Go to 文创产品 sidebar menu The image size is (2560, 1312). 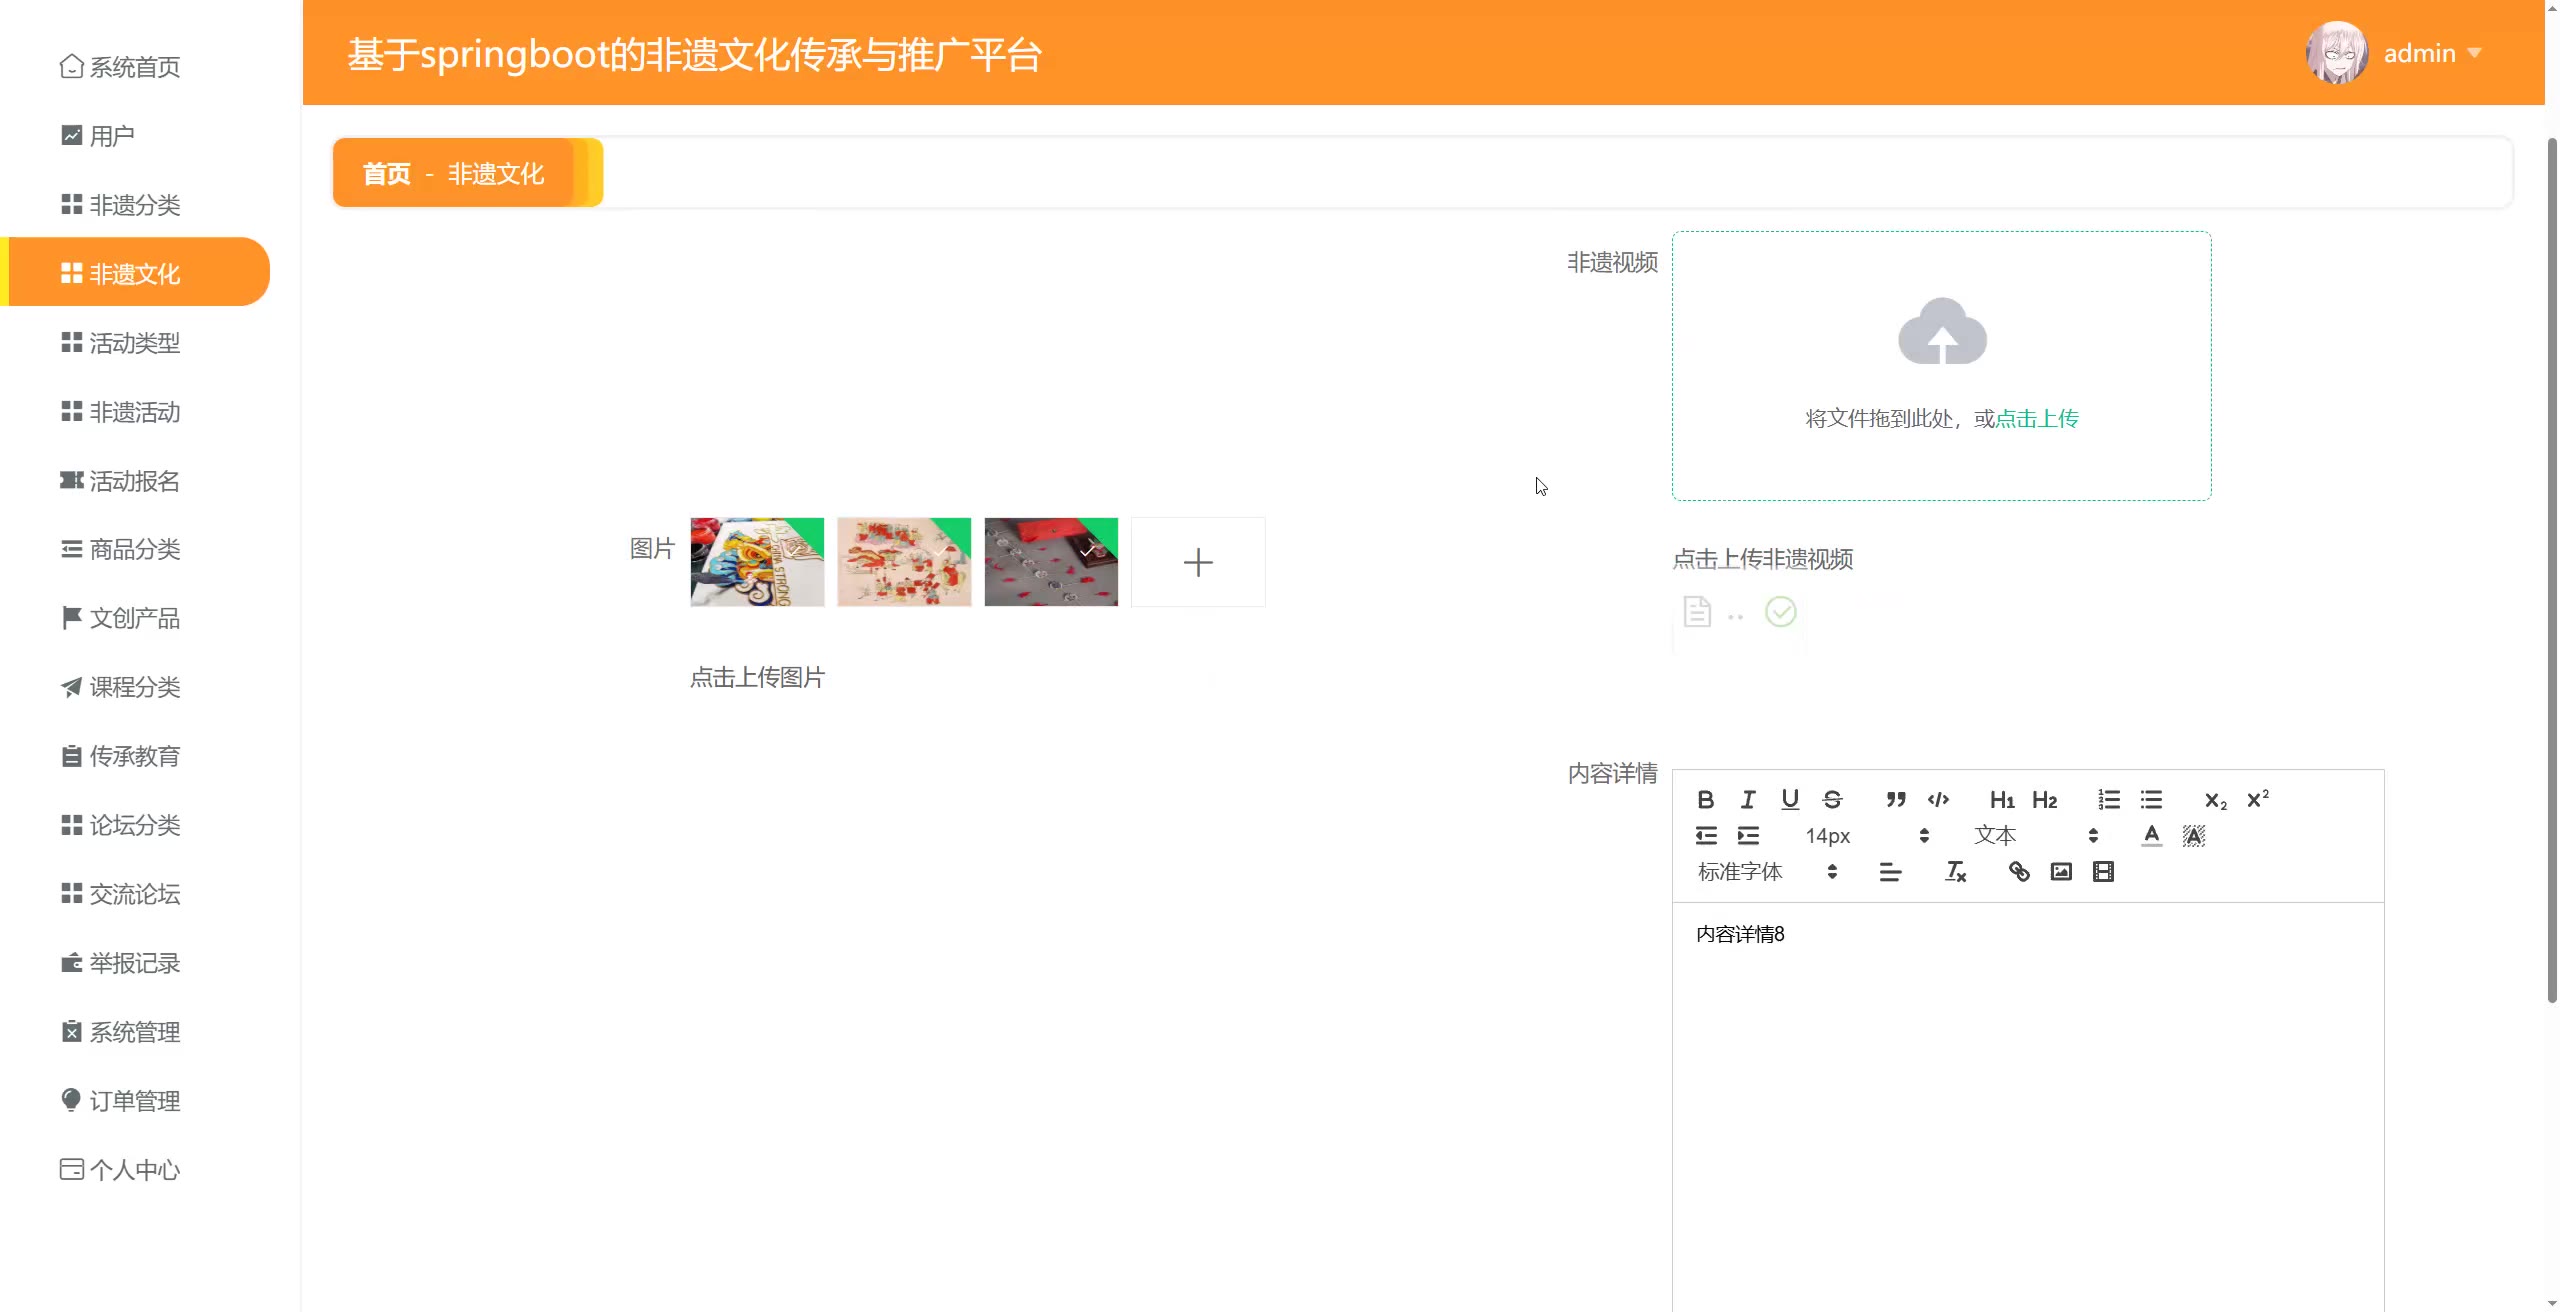(x=134, y=618)
